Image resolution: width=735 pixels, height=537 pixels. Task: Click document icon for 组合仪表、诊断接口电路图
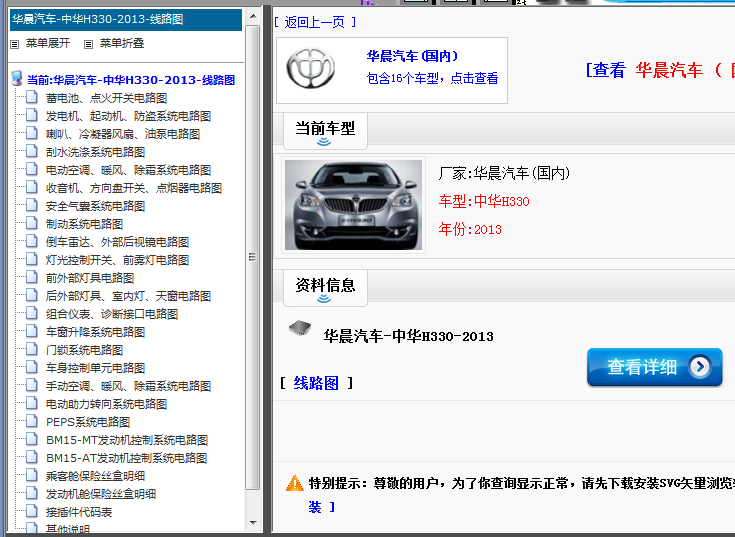(x=31, y=313)
